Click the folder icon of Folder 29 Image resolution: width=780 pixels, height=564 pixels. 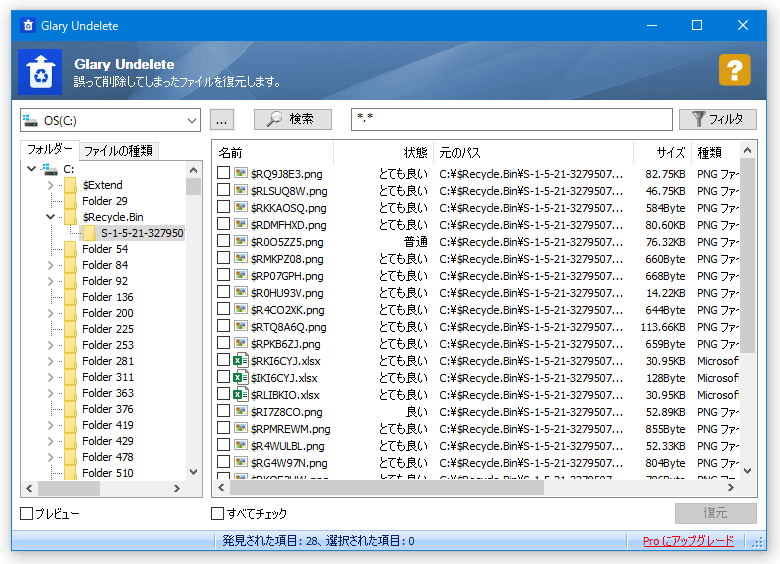71,201
